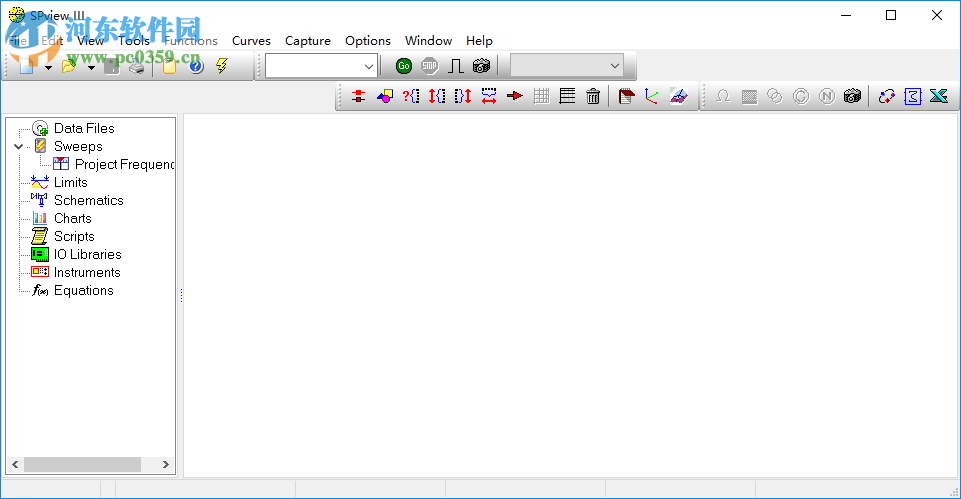Click the red question mark brace icon
Image resolution: width=961 pixels, height=499 pixels.
[x=411, y=96]
